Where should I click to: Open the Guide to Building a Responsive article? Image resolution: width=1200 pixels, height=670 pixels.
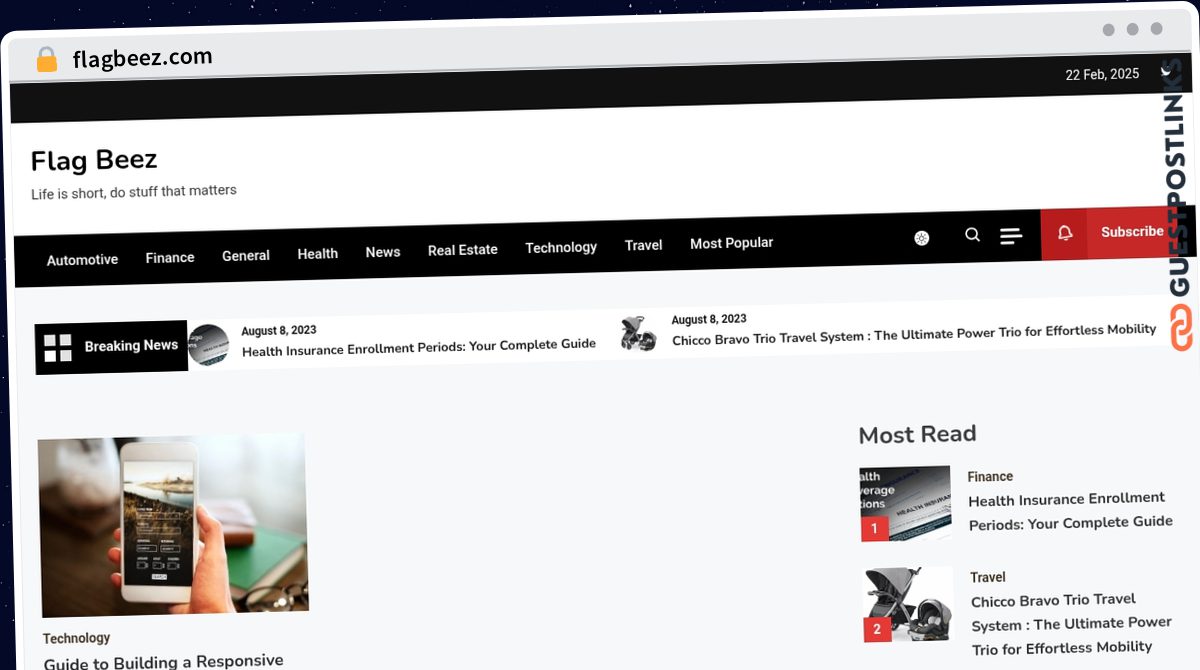point(164,662)
